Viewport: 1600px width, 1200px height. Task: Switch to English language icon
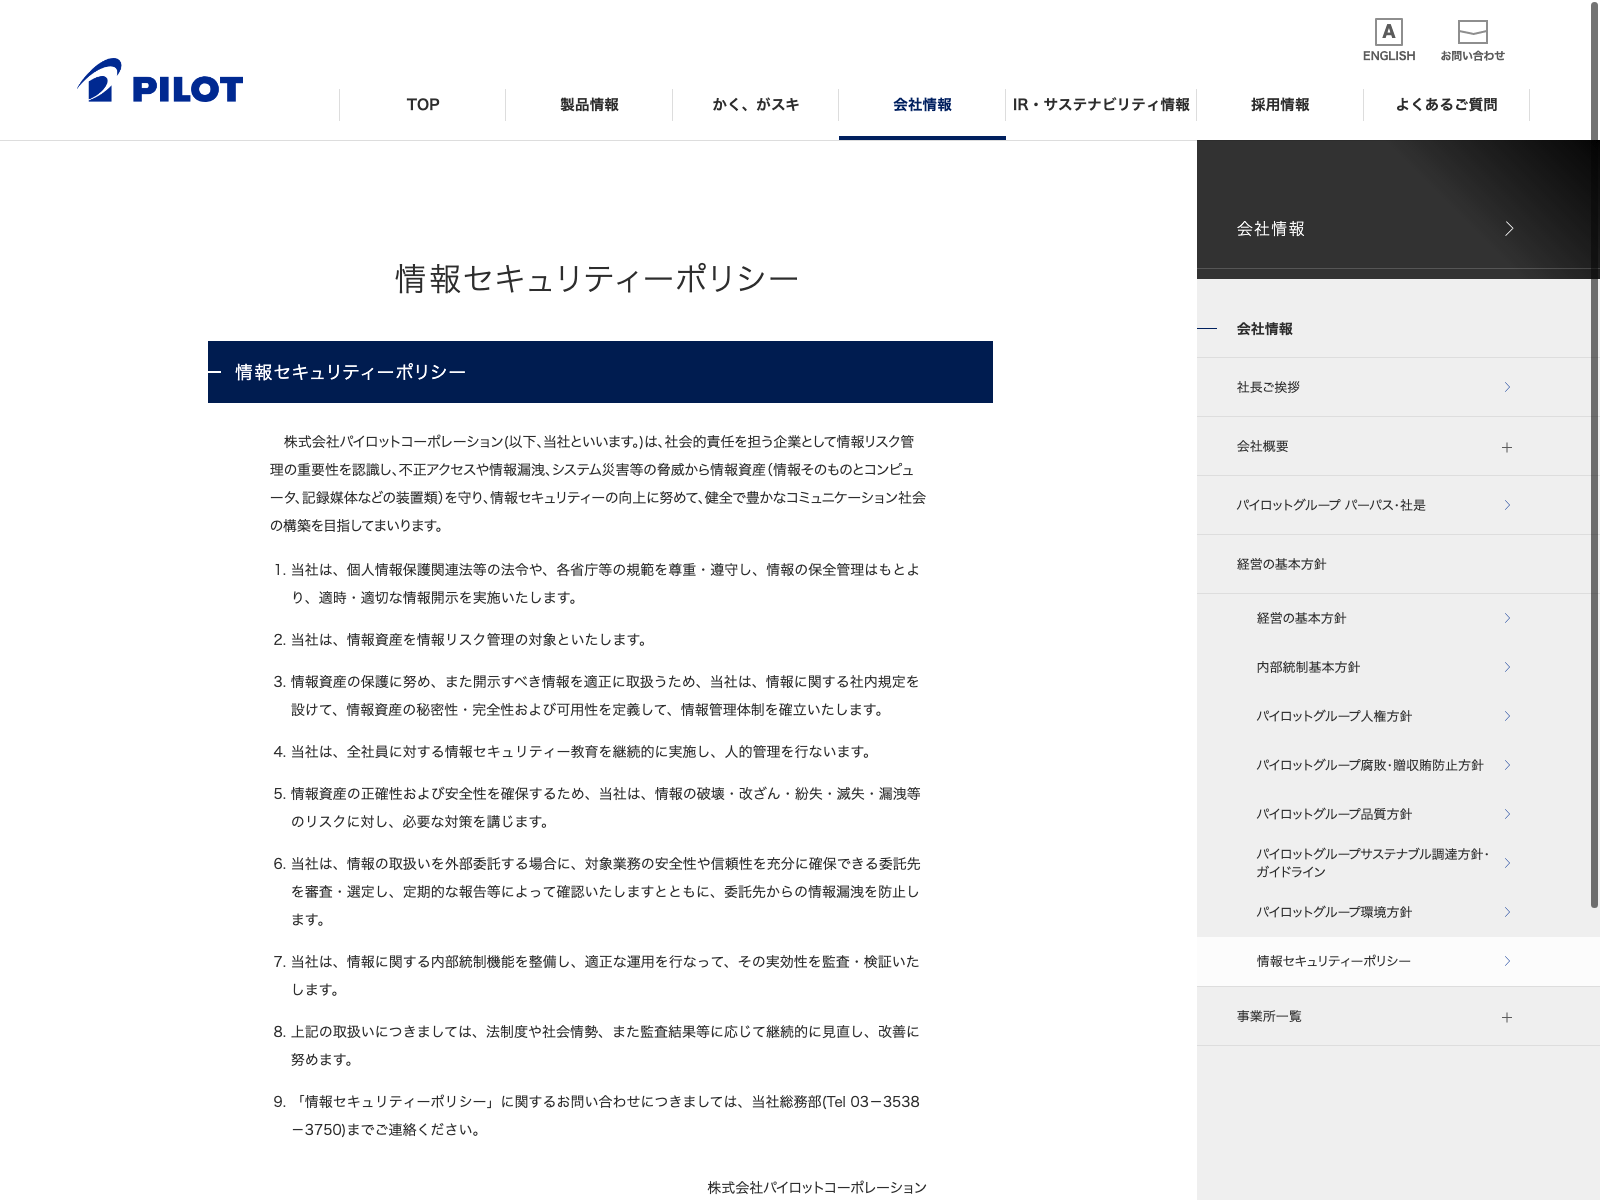[x=1388, y=33]
